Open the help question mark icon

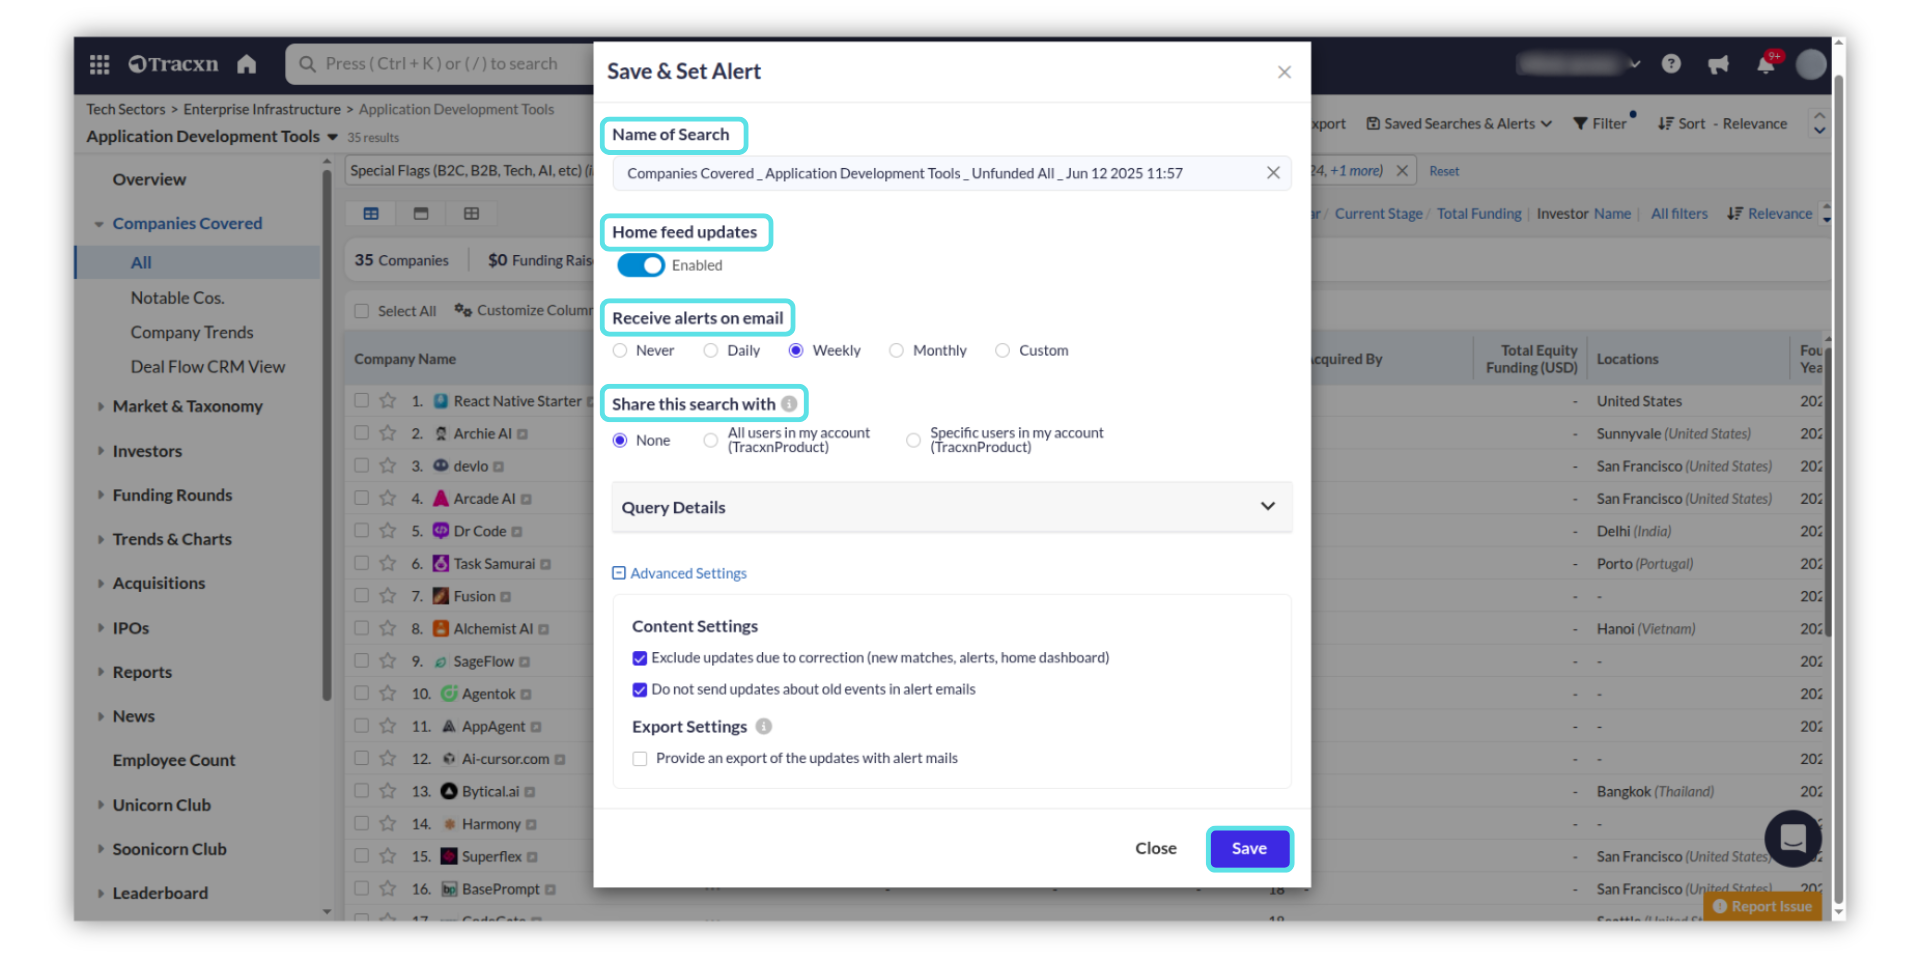pos(1671,64)
